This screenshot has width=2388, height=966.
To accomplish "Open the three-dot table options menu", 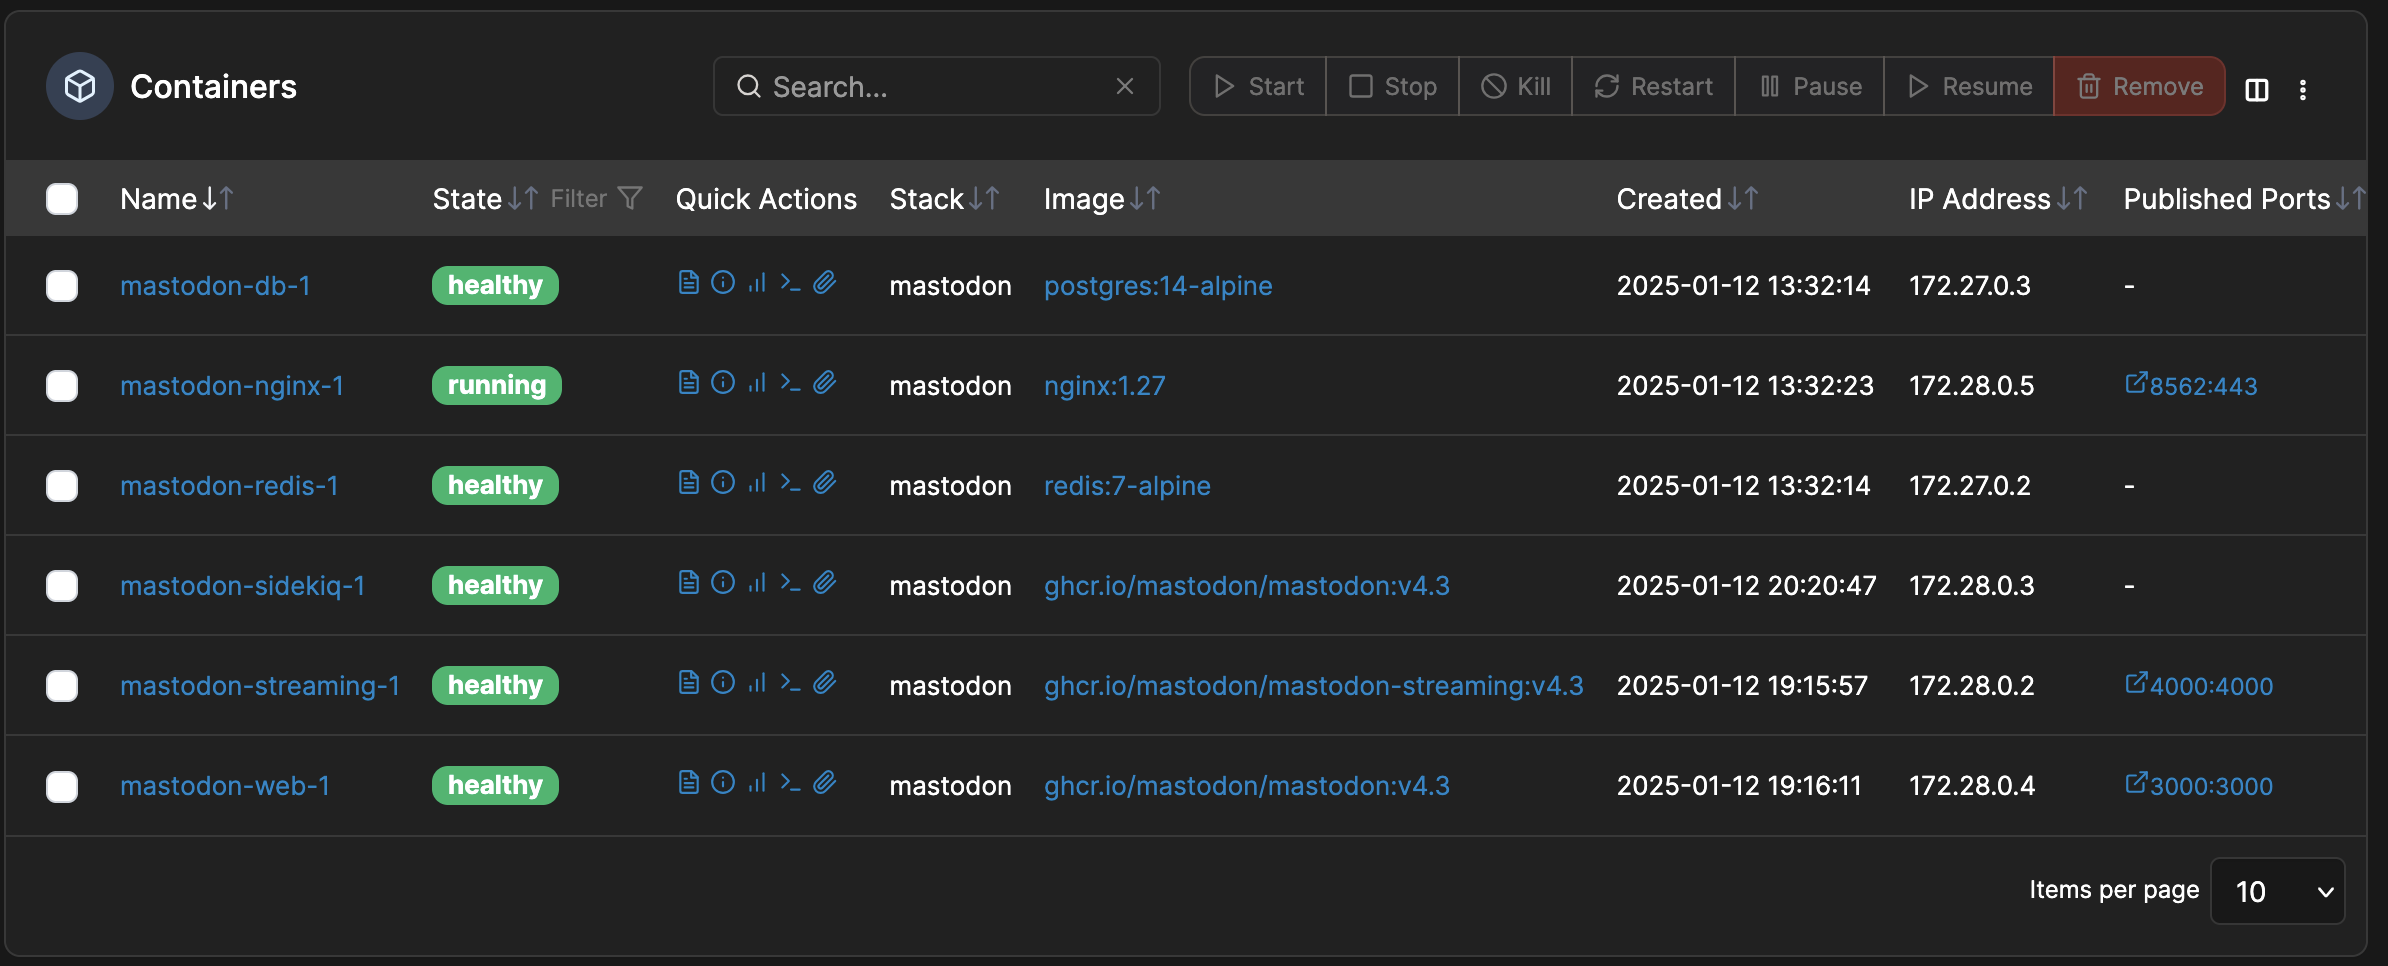I will [2302, 89].
